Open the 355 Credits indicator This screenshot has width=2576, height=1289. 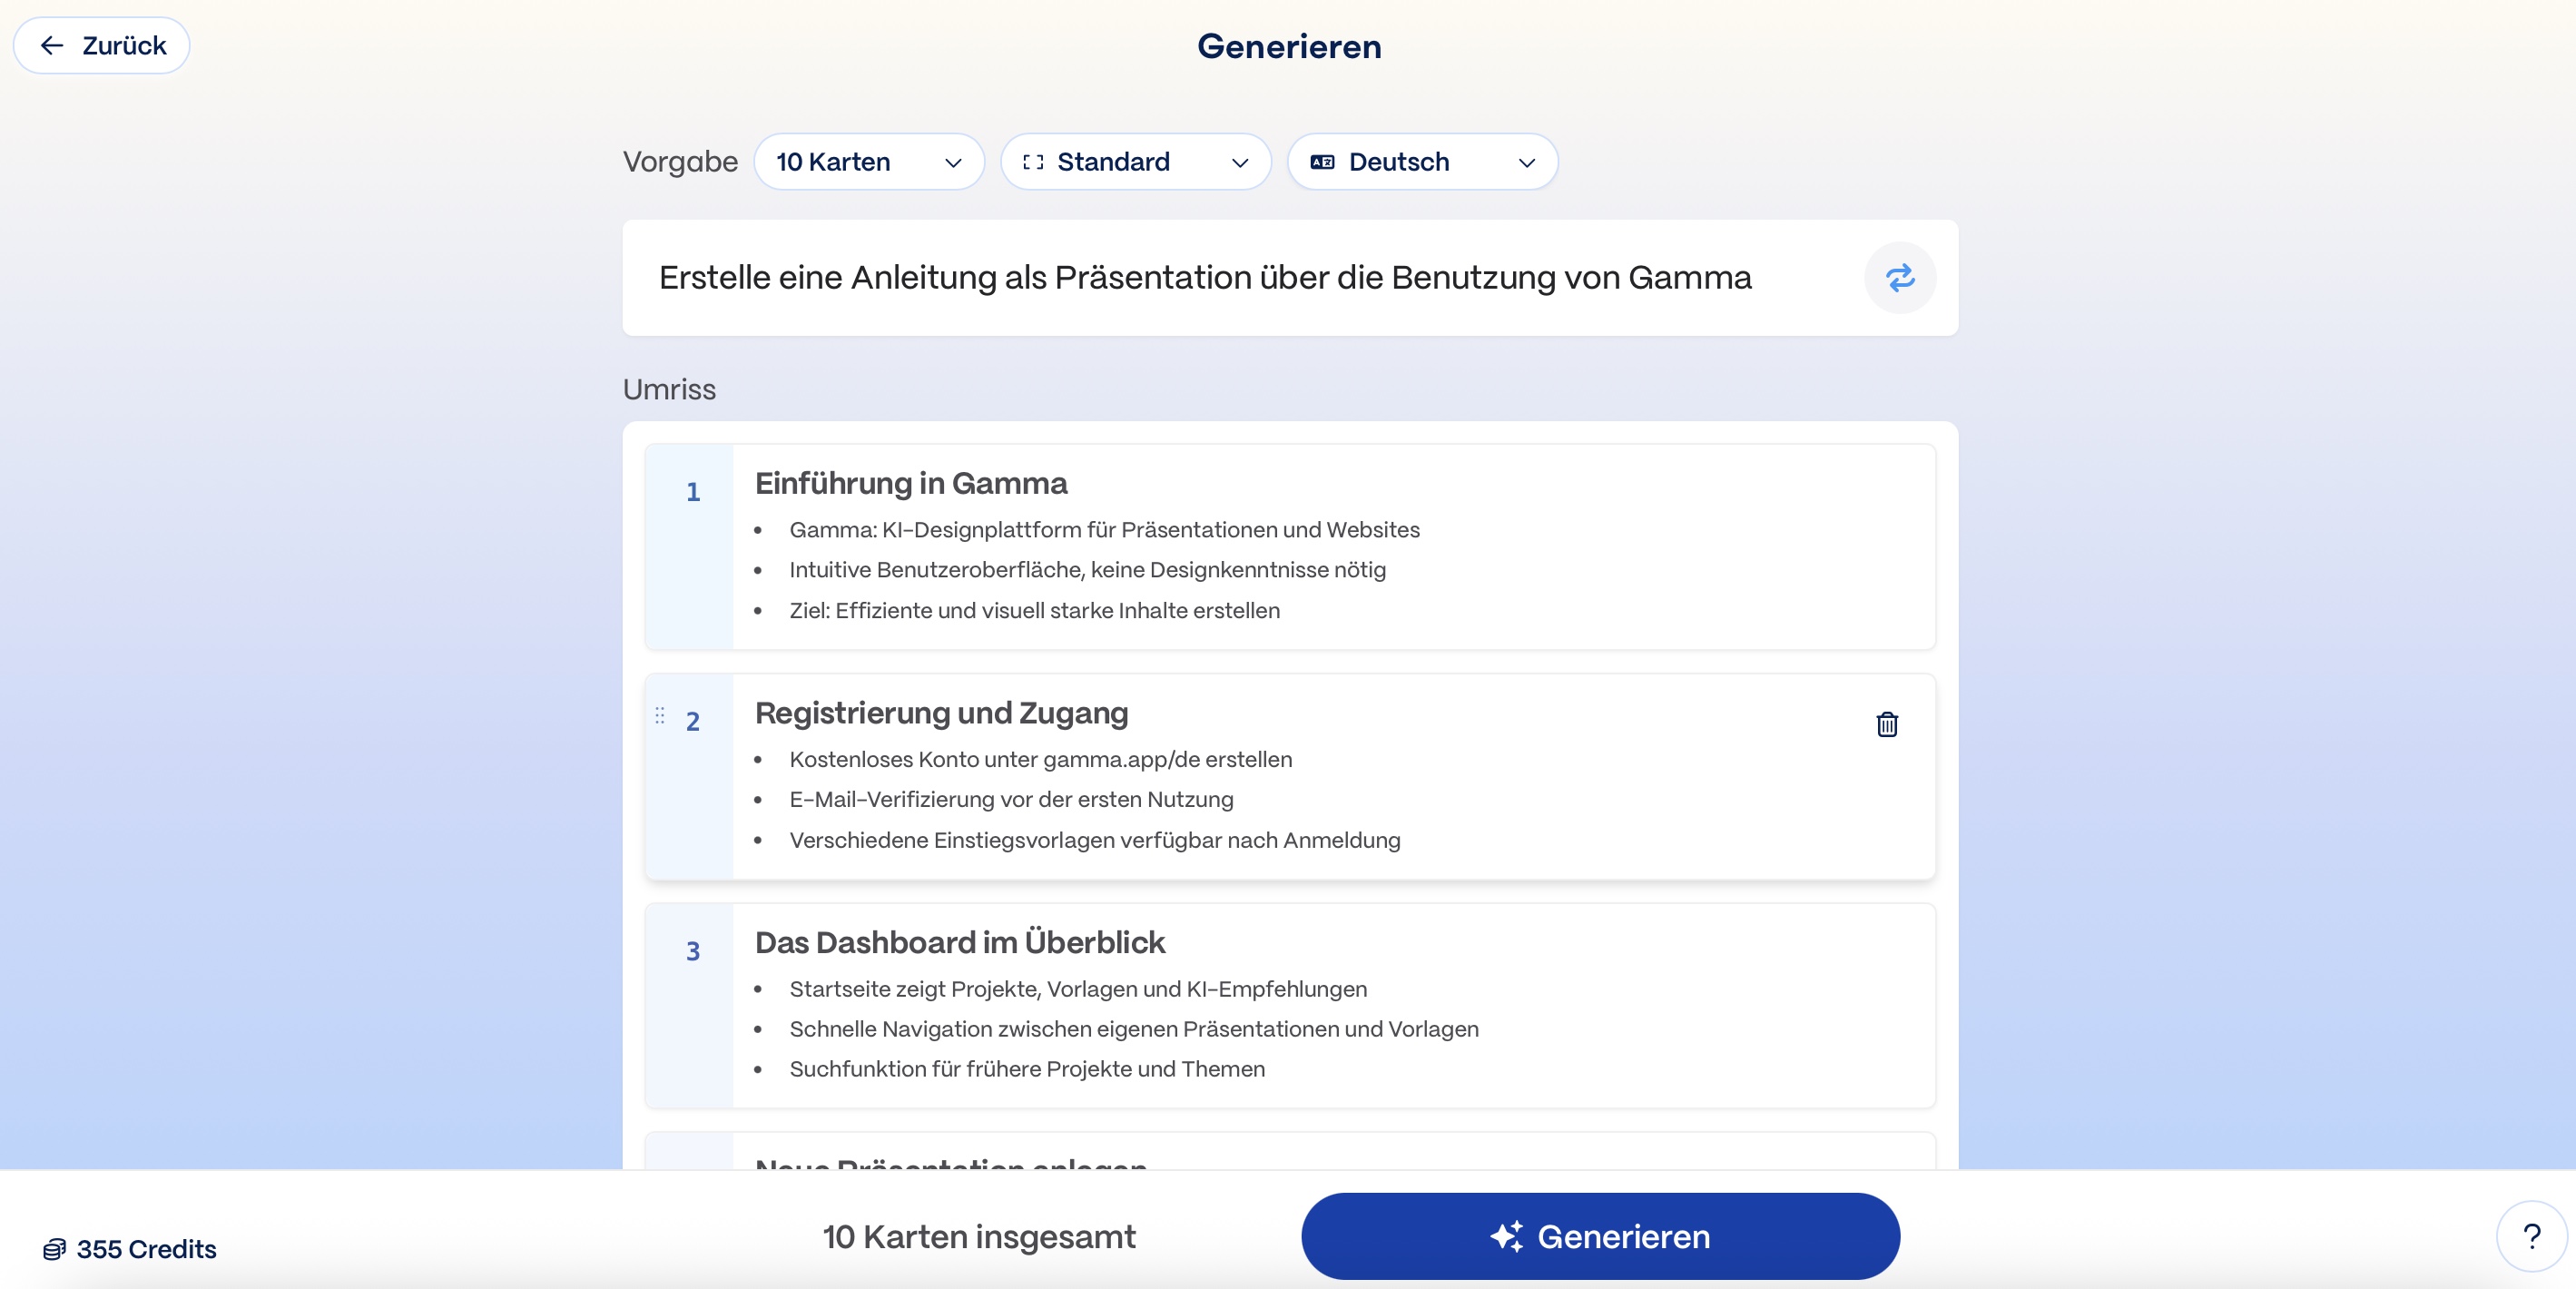click(129, 1249)
